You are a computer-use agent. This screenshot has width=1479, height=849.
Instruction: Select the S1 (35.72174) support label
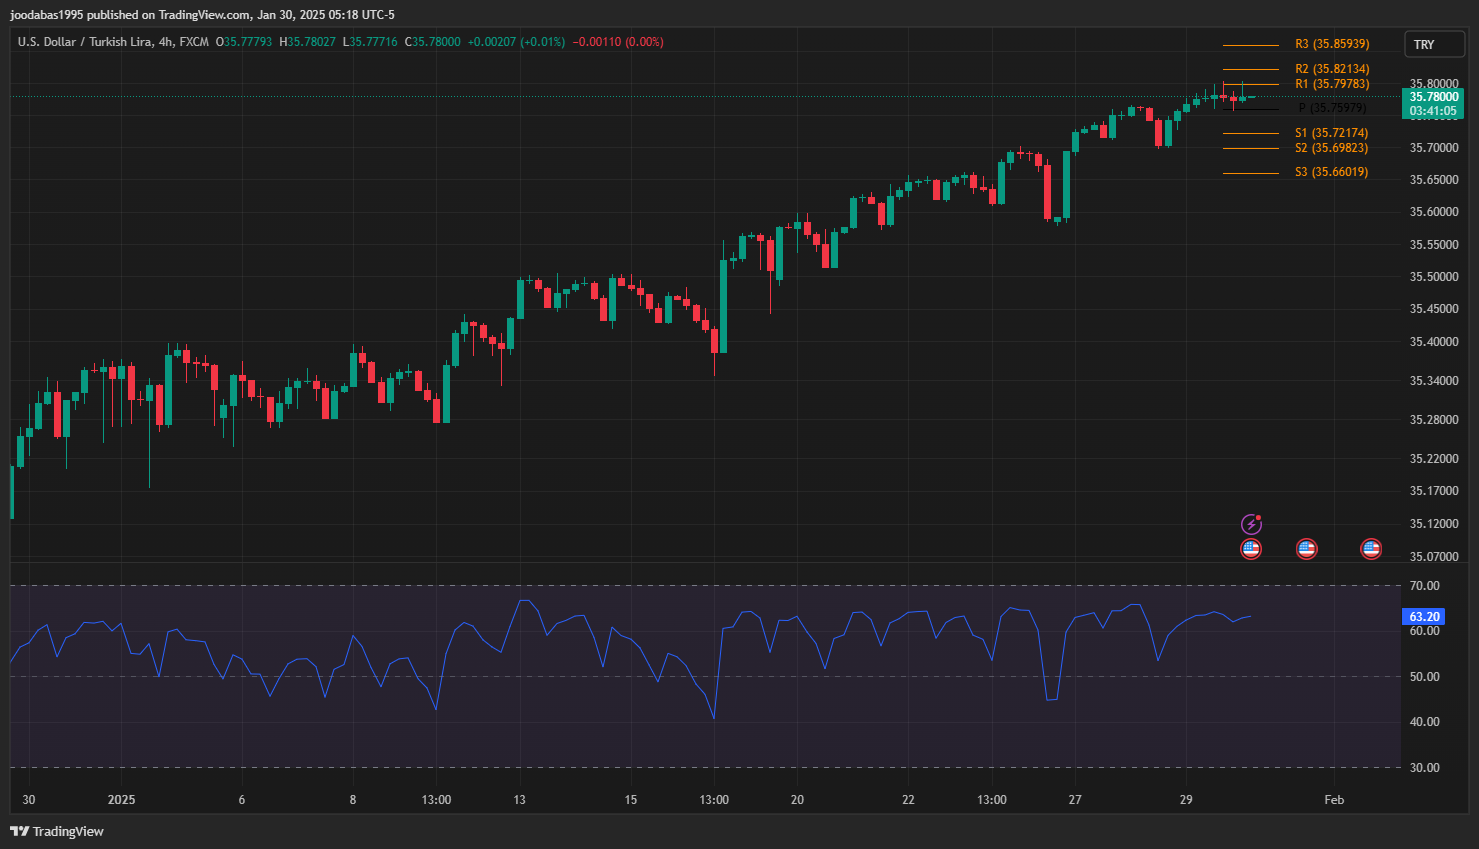tap(1331, 133)
